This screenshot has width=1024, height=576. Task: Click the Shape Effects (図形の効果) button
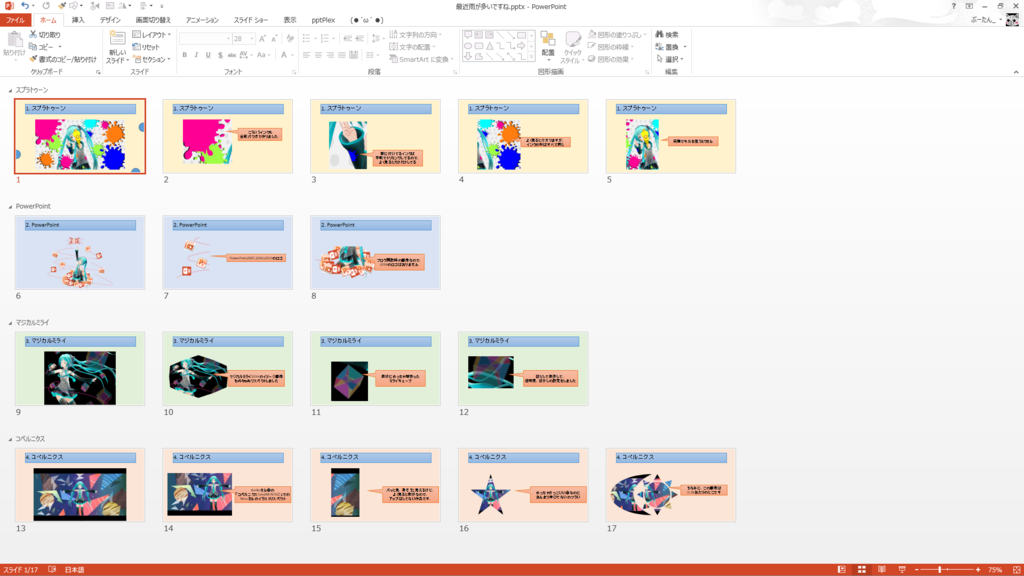(613, 59)
